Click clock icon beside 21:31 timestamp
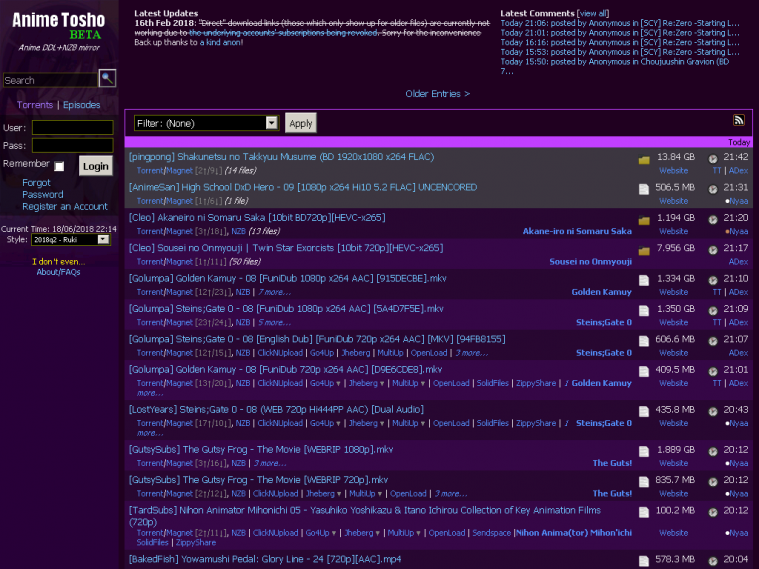The width and height of the screenshot is (759, 569). (x=713, y=189)
